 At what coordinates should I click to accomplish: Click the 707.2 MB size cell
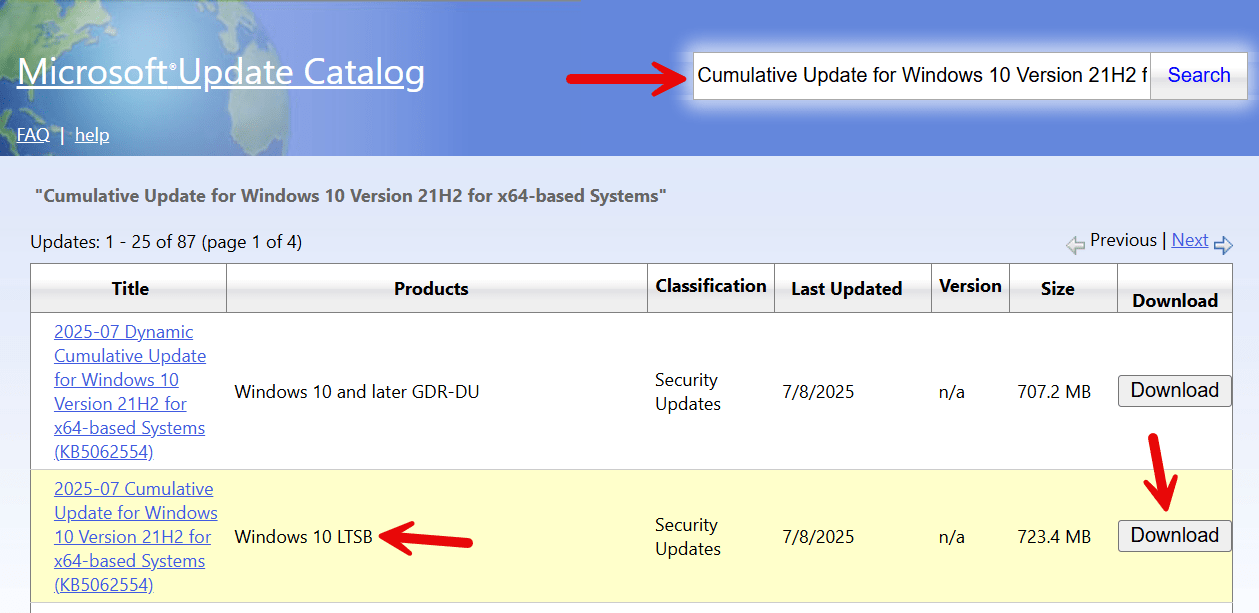click(1054, 392)
